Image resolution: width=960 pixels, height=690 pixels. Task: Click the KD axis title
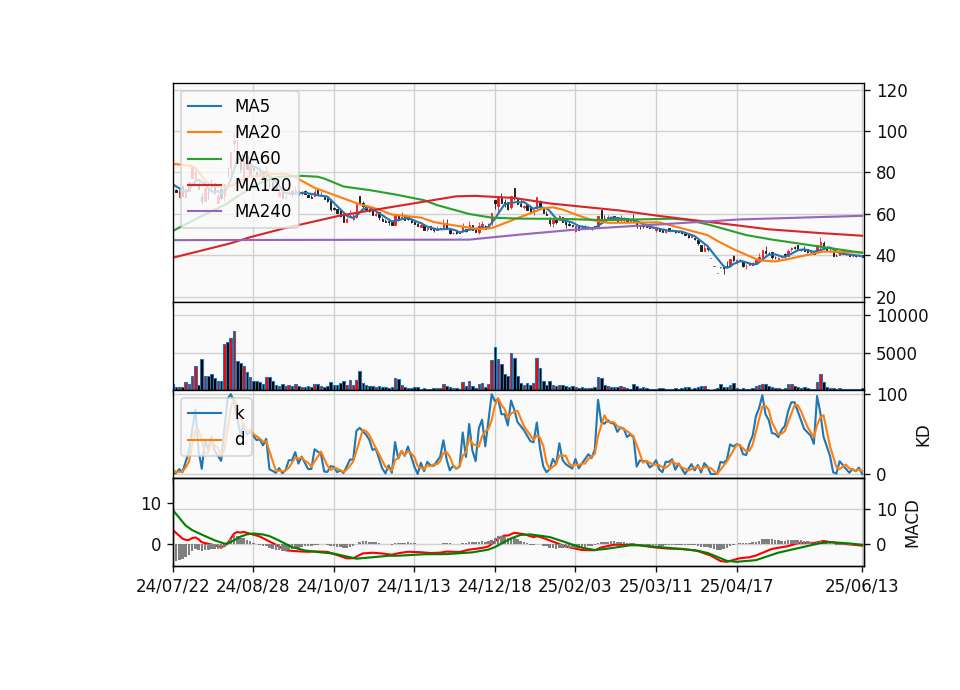923,436
